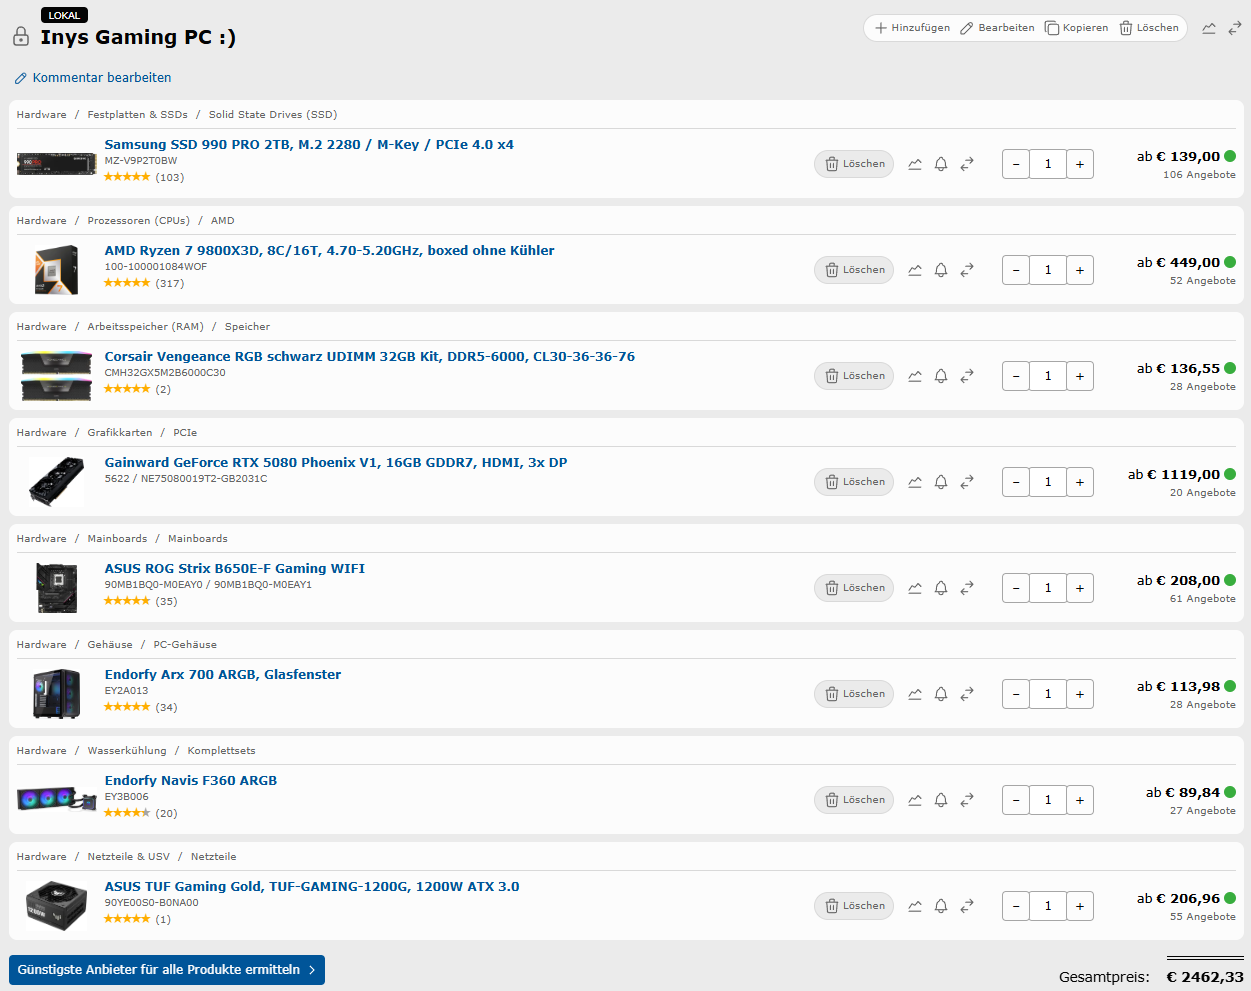The image size is (1251, 991).
Task: Decrease quantity of ASUS TUF Gaming Gold PSU
Action: [x=1016, y=906]
